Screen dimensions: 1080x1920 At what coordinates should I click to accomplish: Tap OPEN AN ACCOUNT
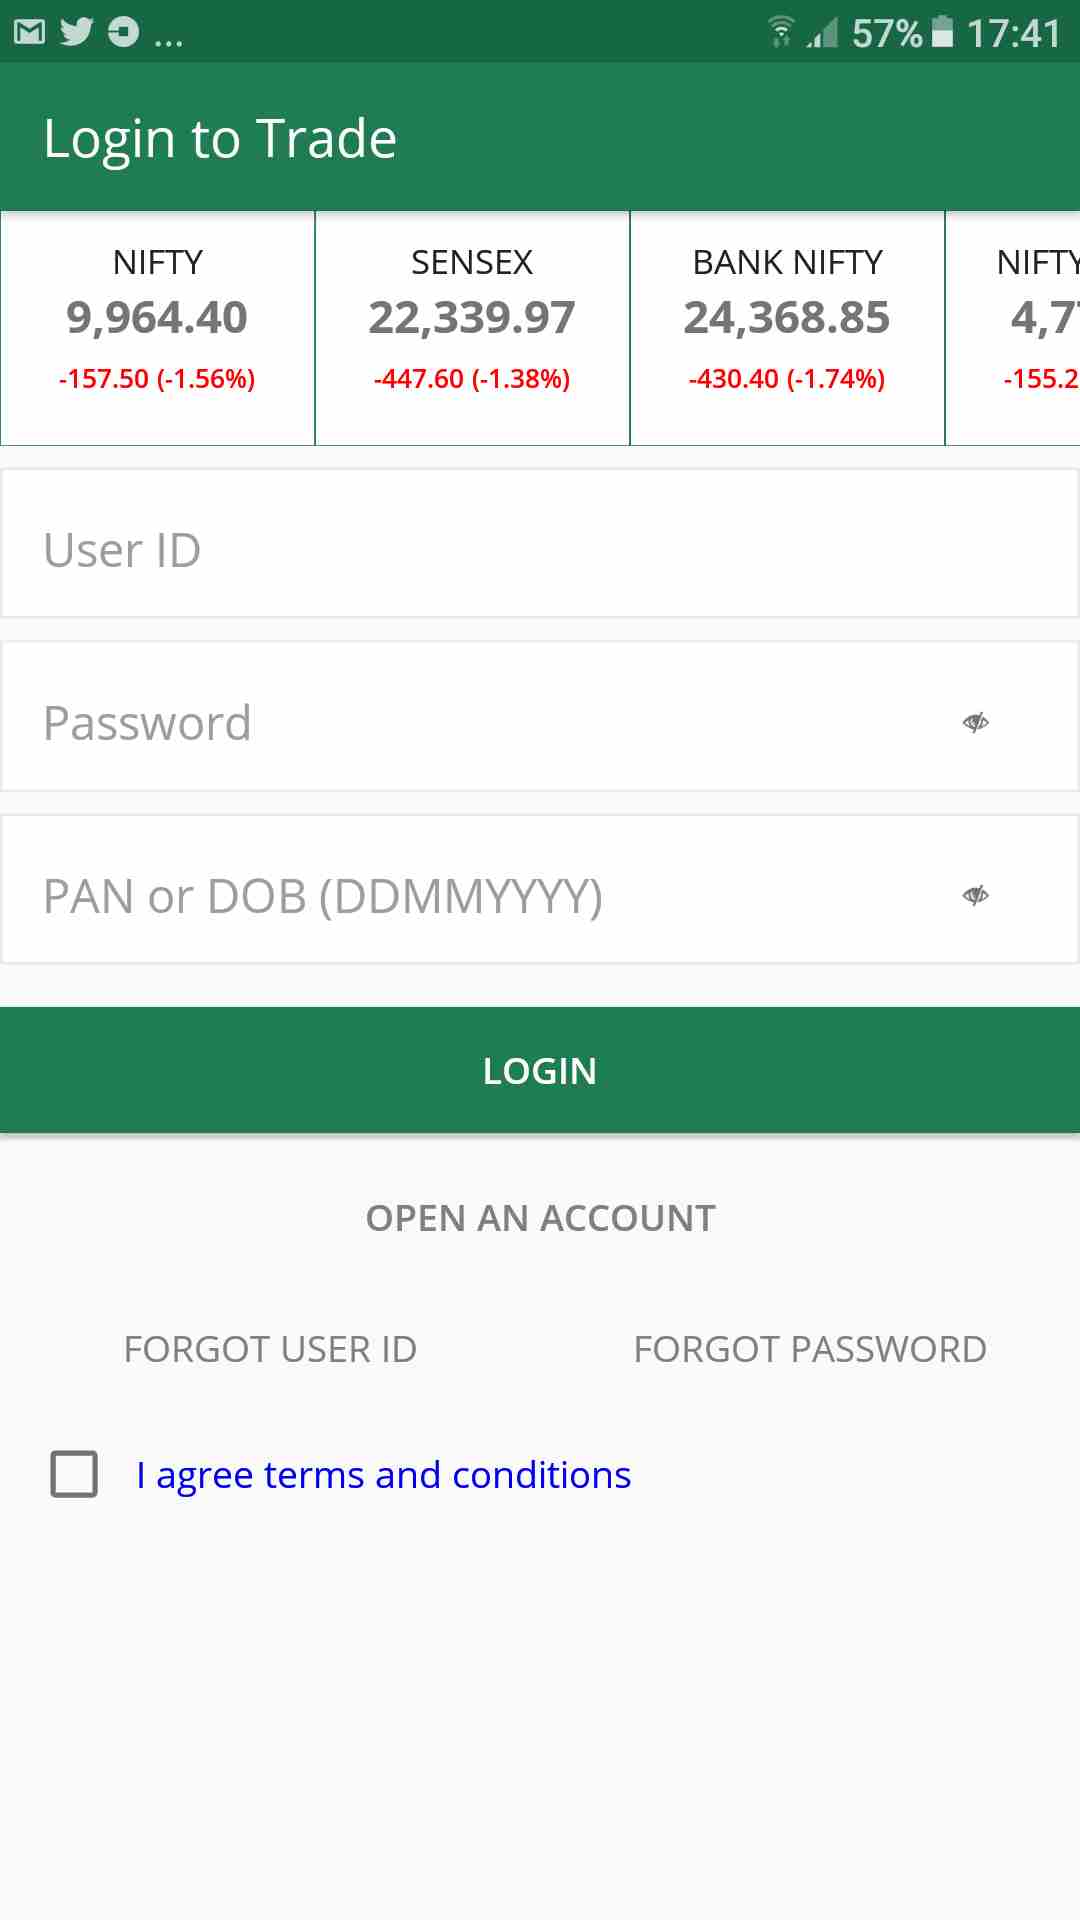540,1218
